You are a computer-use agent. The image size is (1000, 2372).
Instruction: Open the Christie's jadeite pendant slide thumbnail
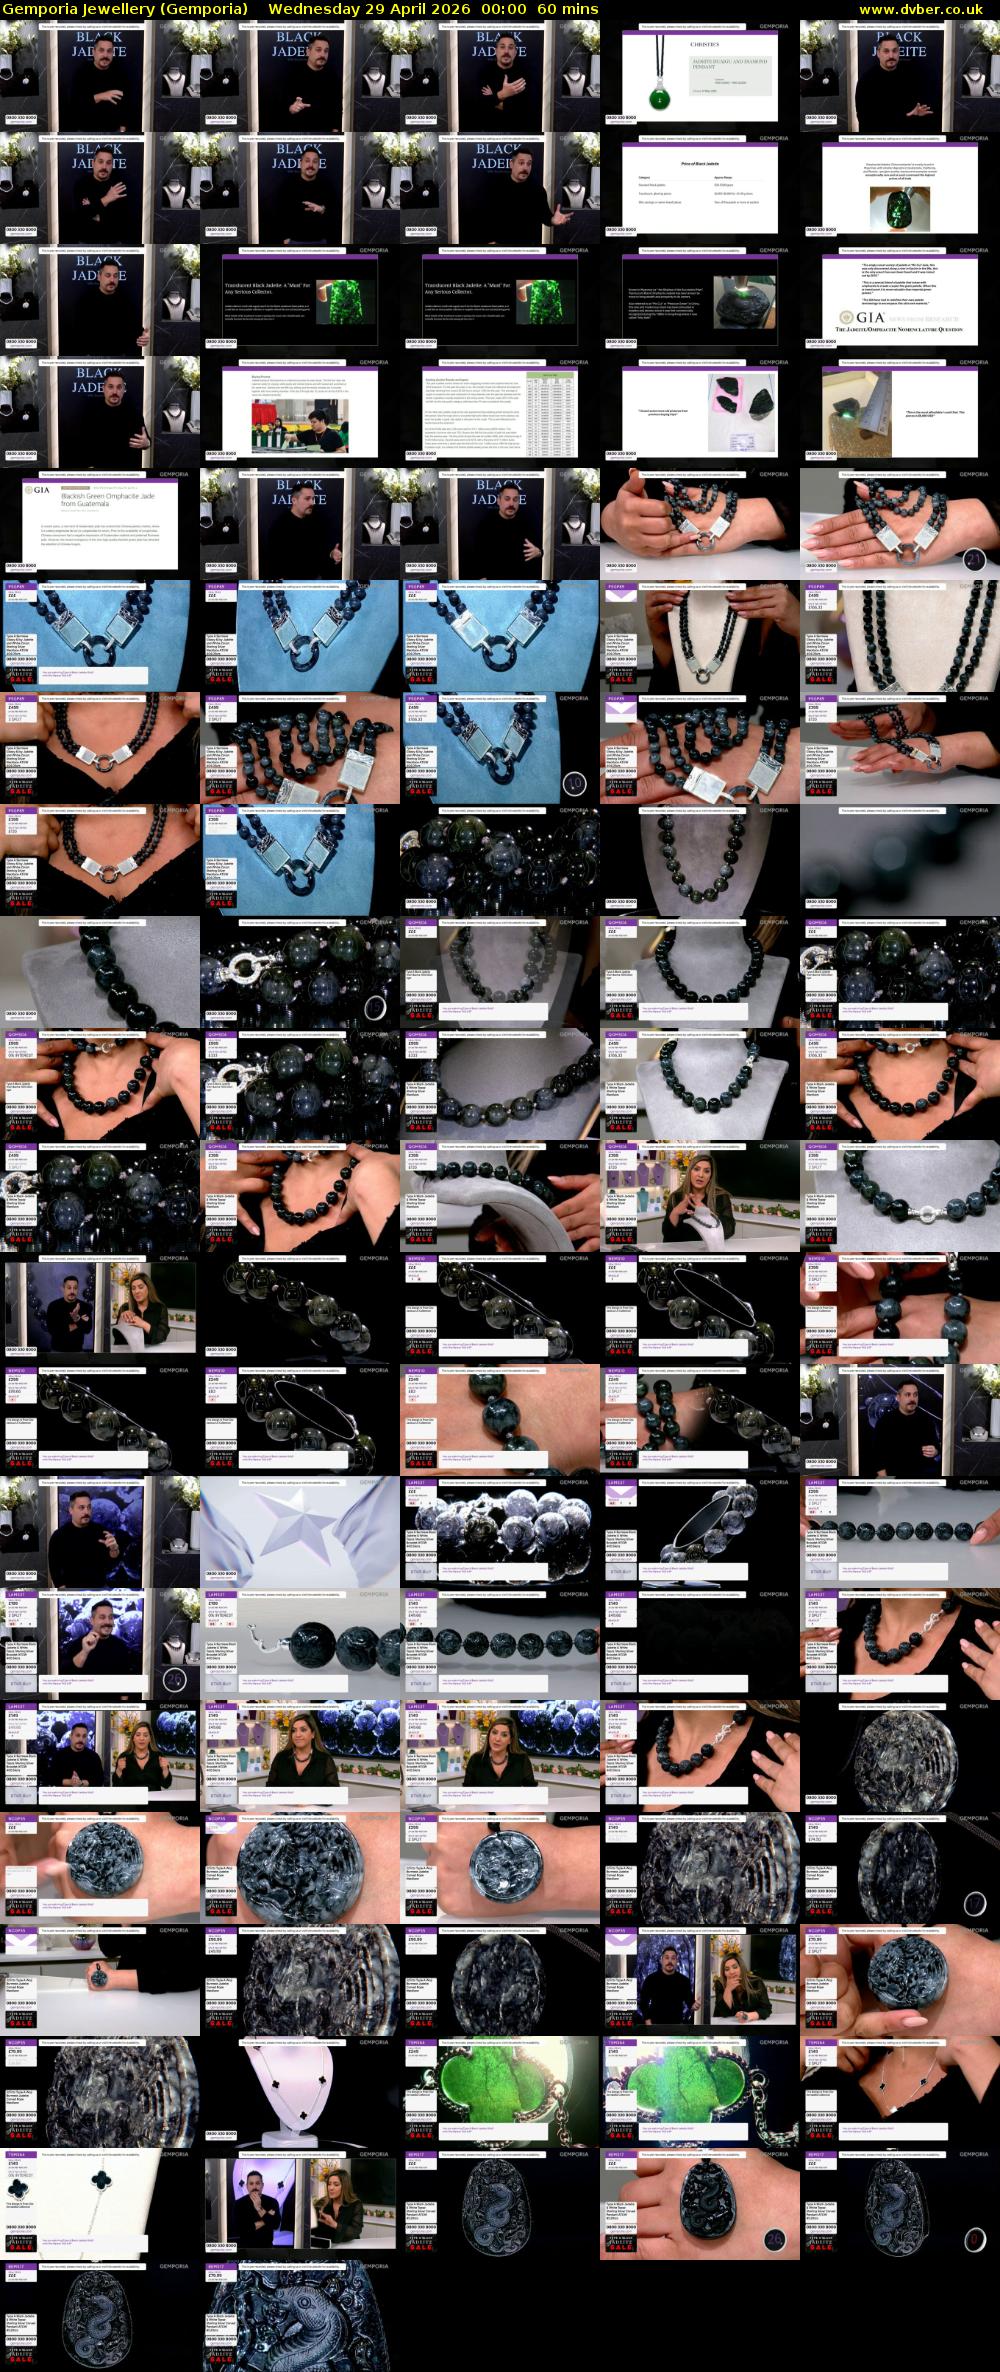click(x=700, y=76)
